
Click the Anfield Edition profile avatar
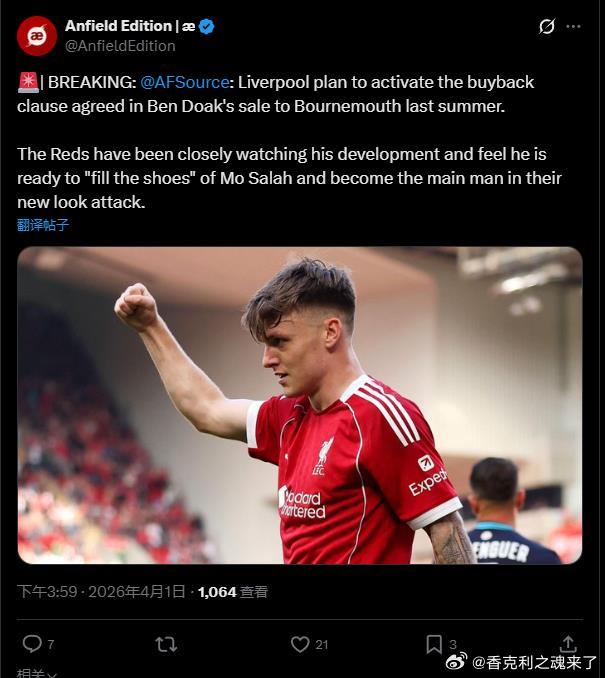tap(37, 36)
